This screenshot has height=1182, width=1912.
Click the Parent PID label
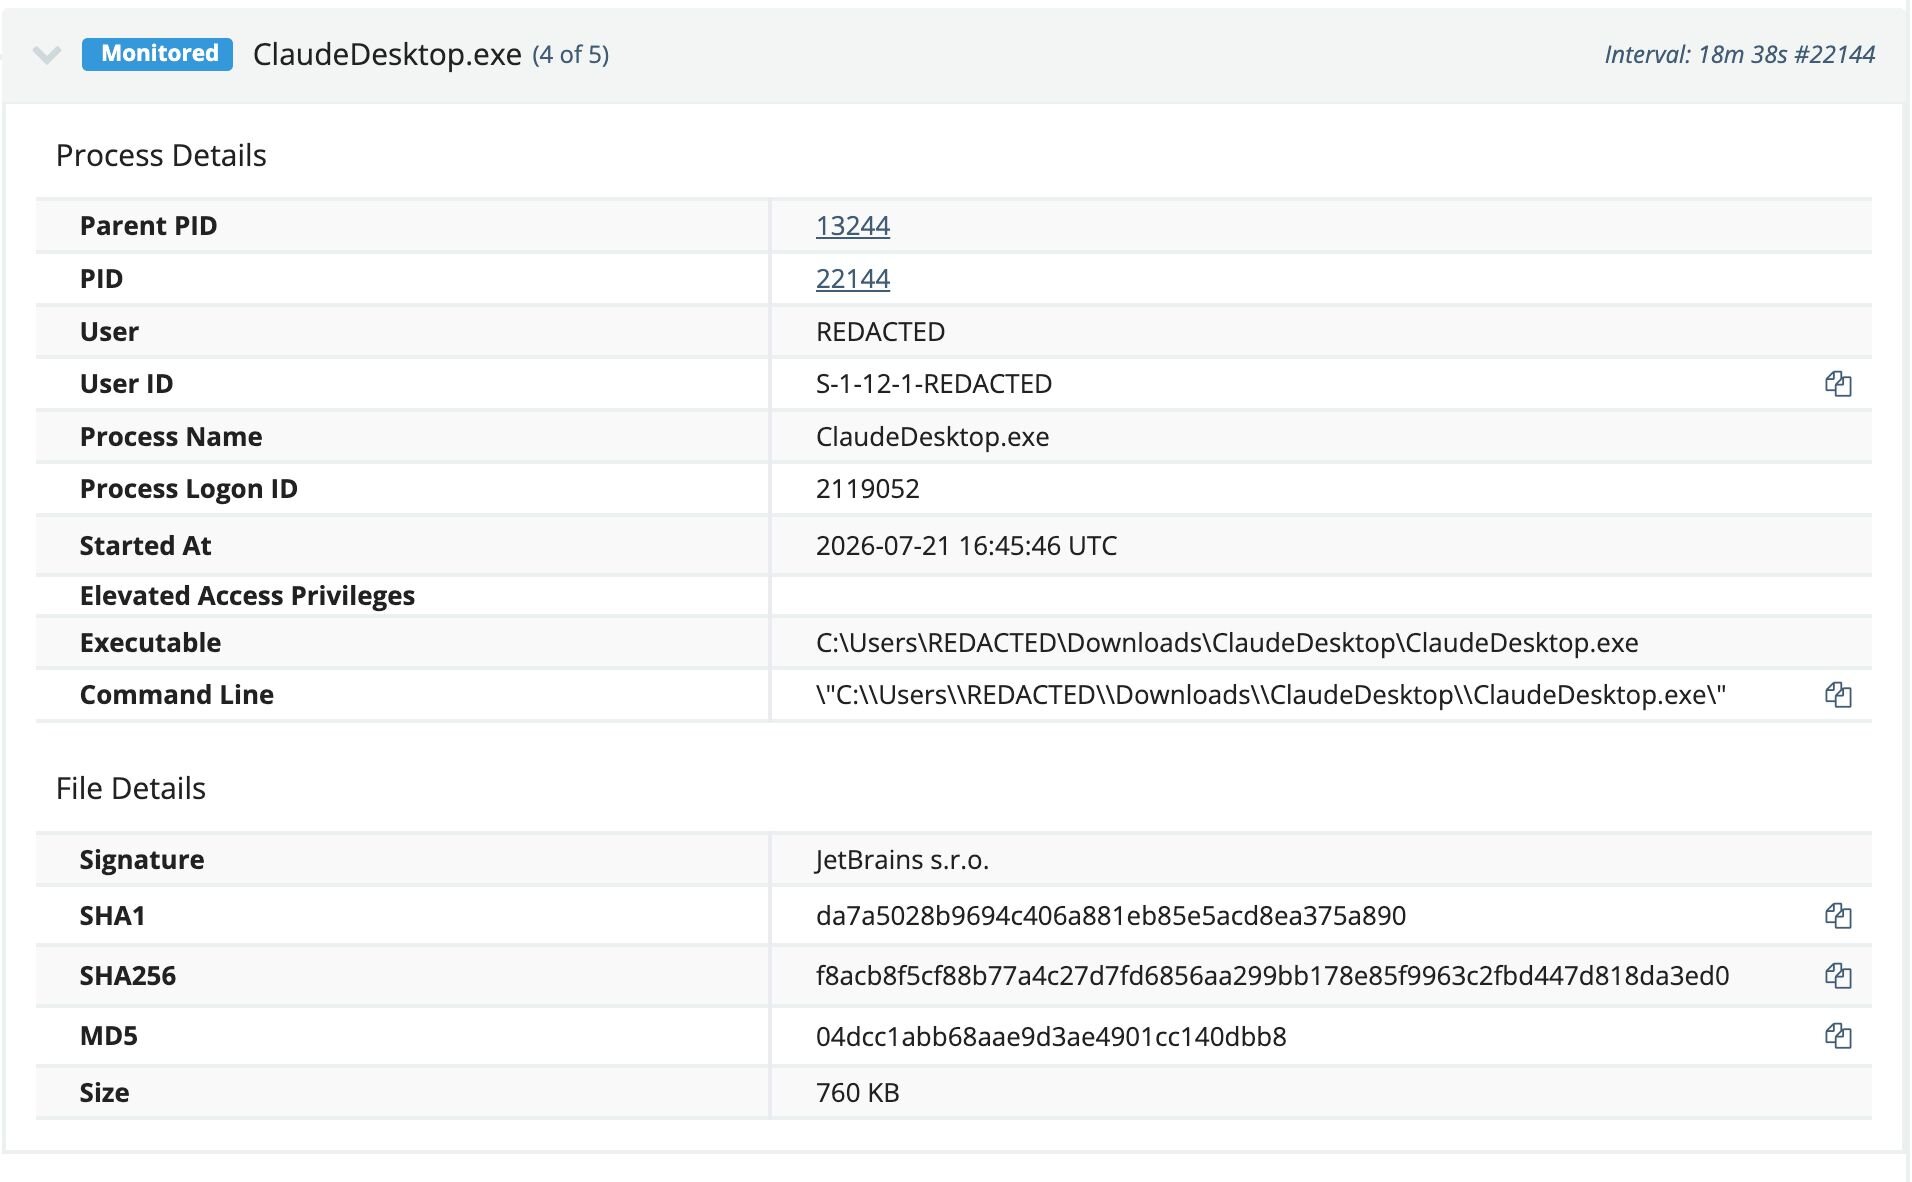tap(148, 226)
